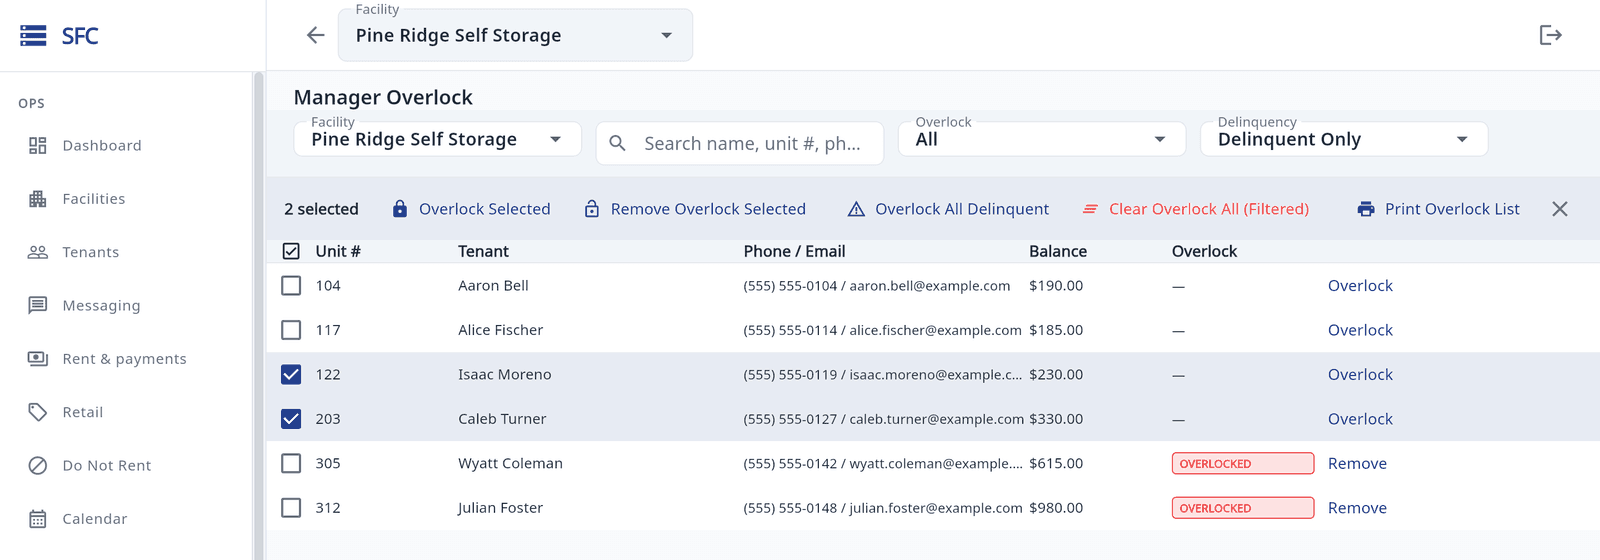
Task: Click OVERLOCKED badge for unit 312
Action: 1243,508
